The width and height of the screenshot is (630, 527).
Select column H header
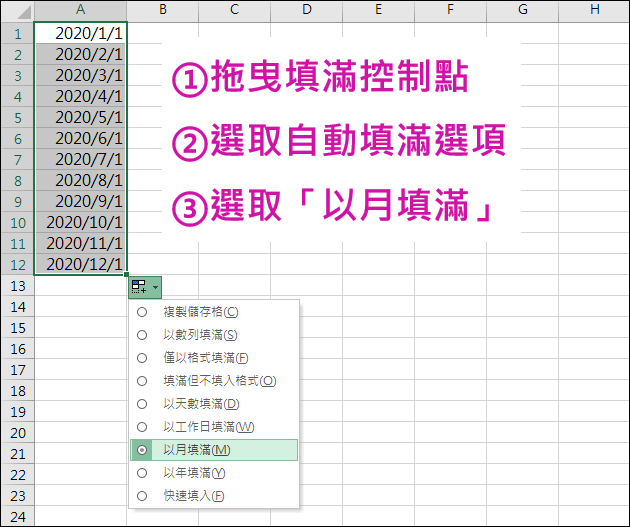coord(594,10)
